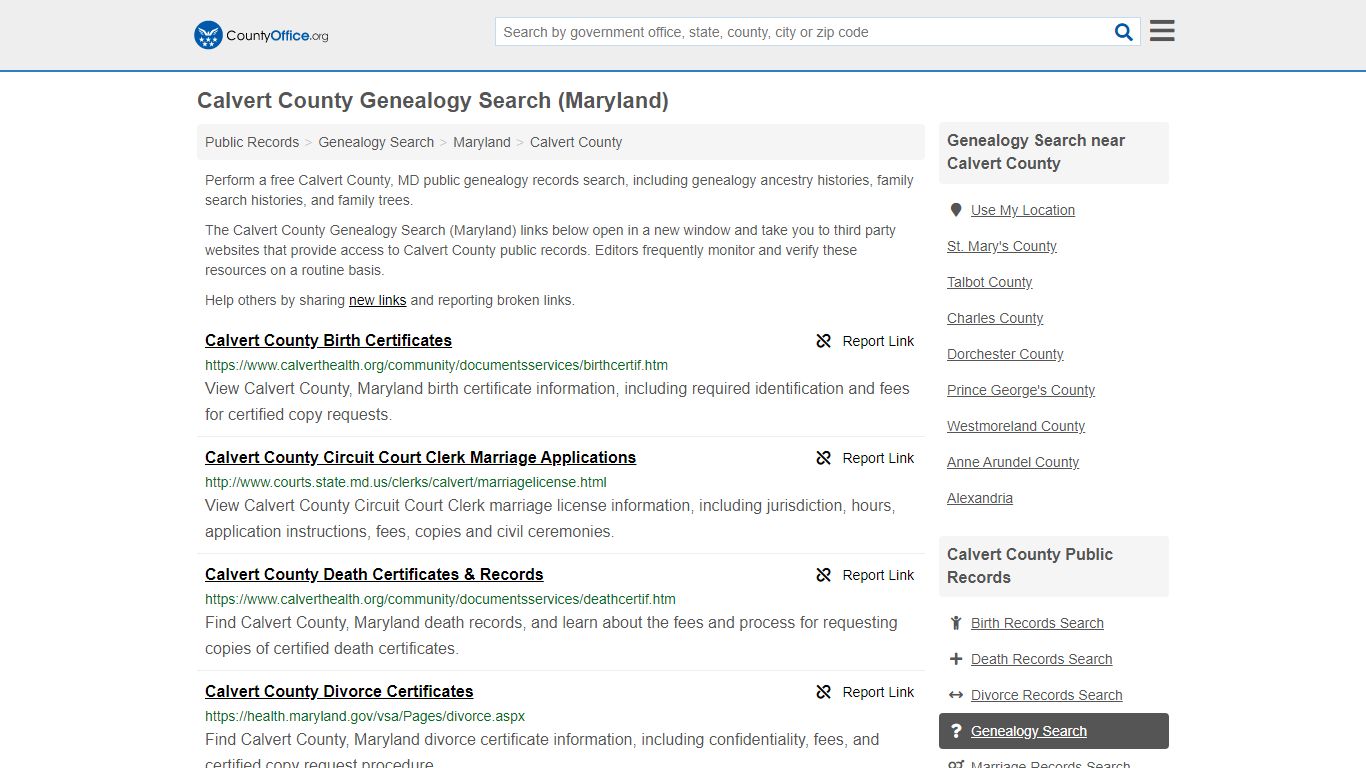Open Calvert County Birth Certificates title link
Viewport: 1366px width, 768px height.
328,340
